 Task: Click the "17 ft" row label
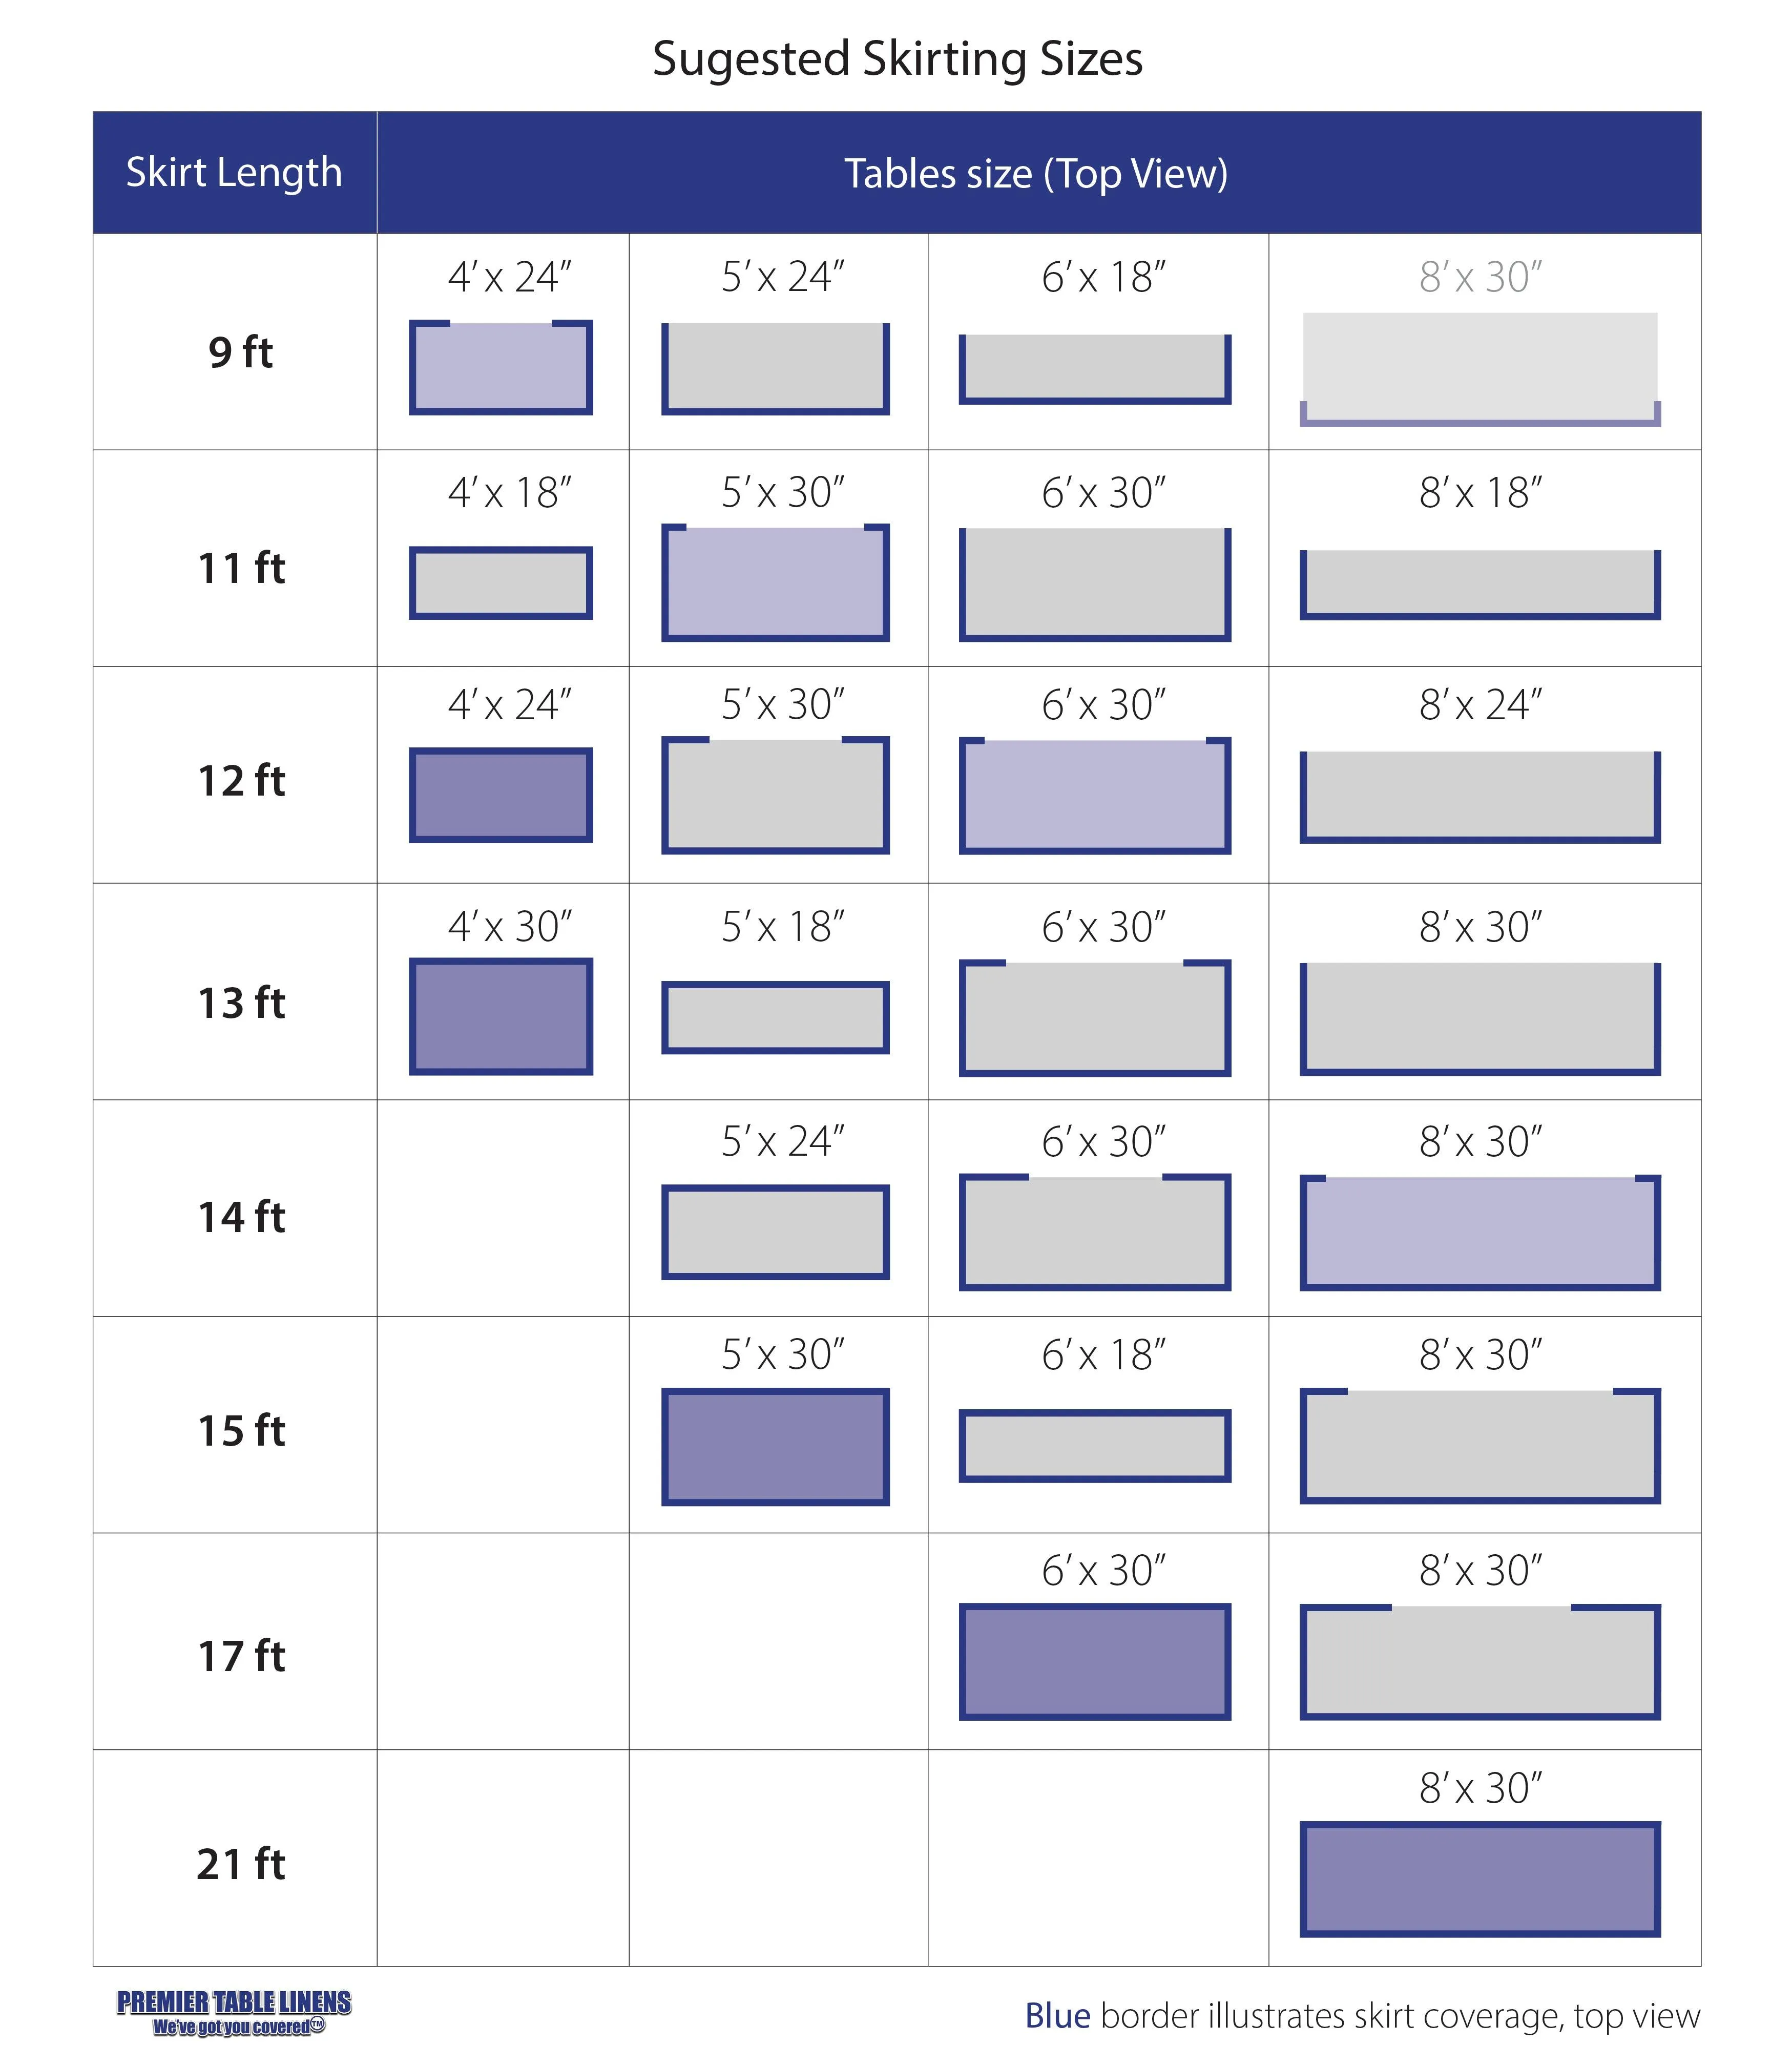(x=241, y=1656)
